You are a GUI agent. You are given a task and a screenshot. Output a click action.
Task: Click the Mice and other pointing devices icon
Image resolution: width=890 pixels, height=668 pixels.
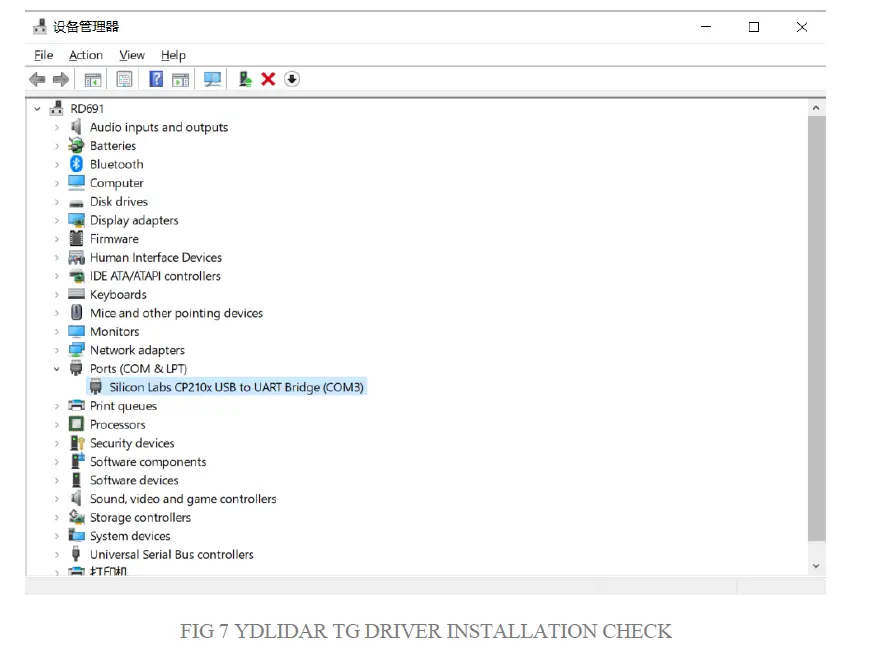pos(76,312)
